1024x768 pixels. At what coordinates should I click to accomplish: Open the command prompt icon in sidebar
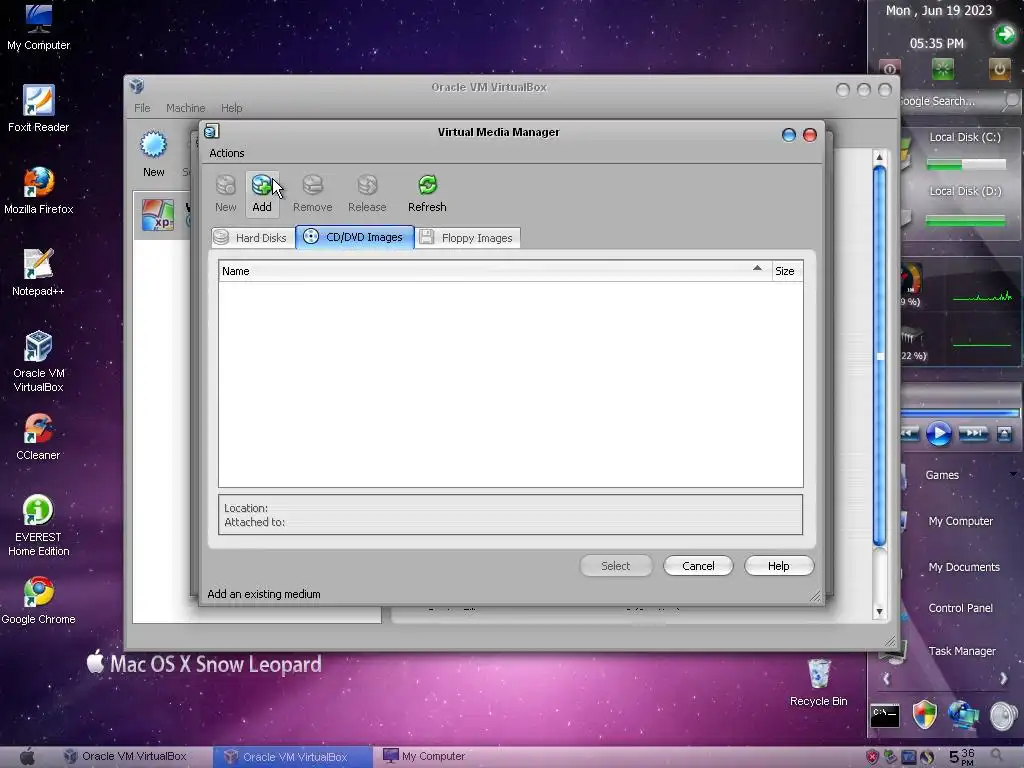coord(885,716)
